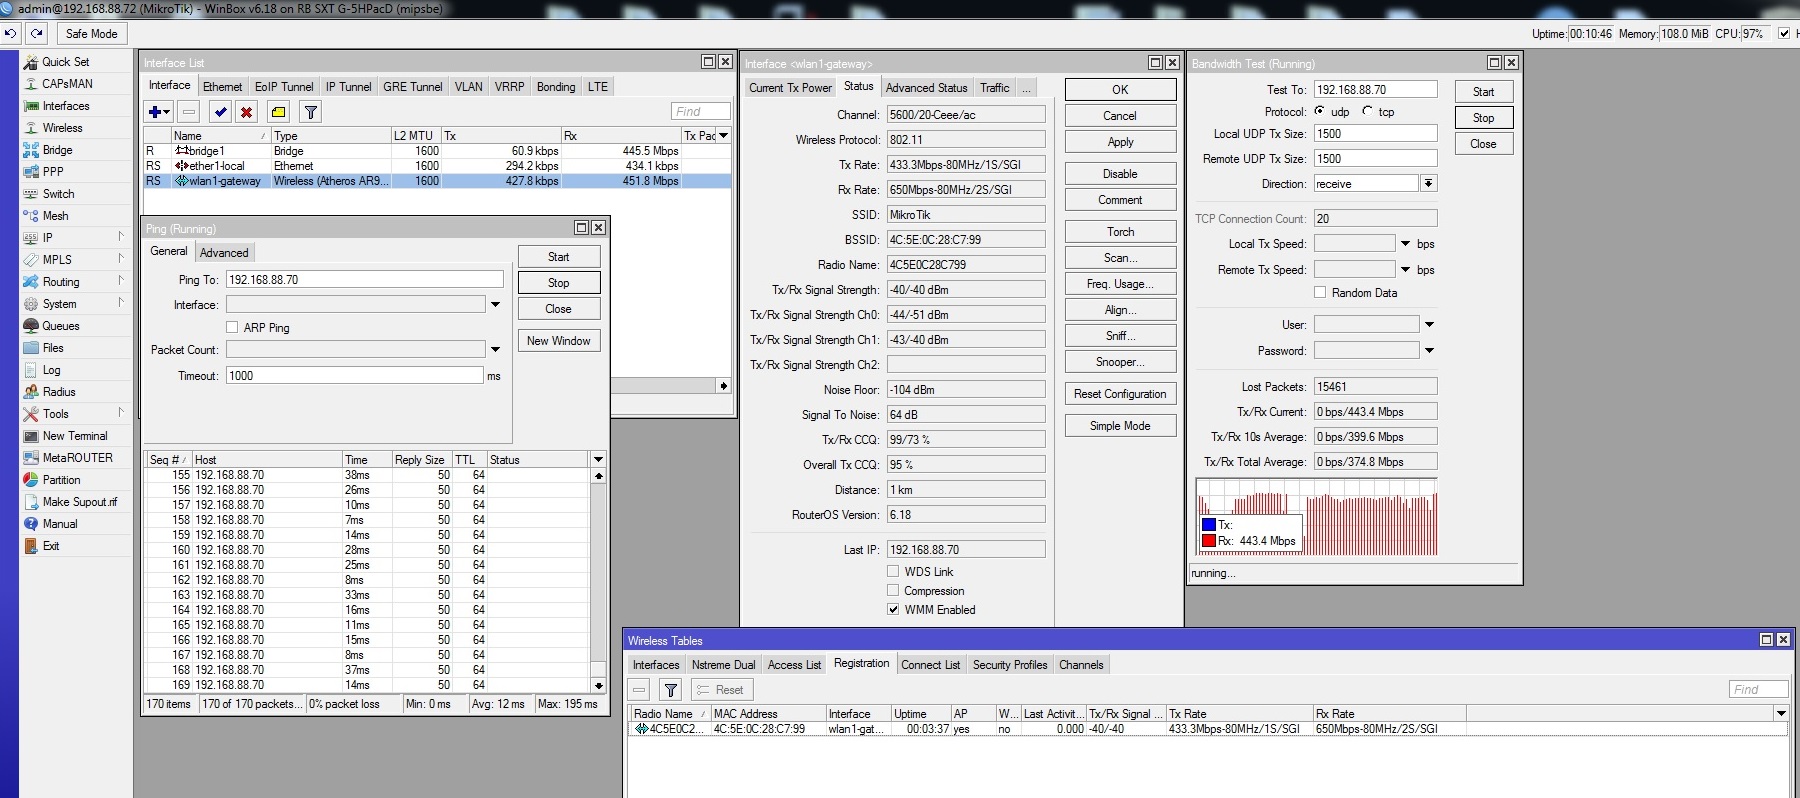The image size is (1800, 798).
Task: Open Queues sidebar item
Action: [x=60, y=326]
